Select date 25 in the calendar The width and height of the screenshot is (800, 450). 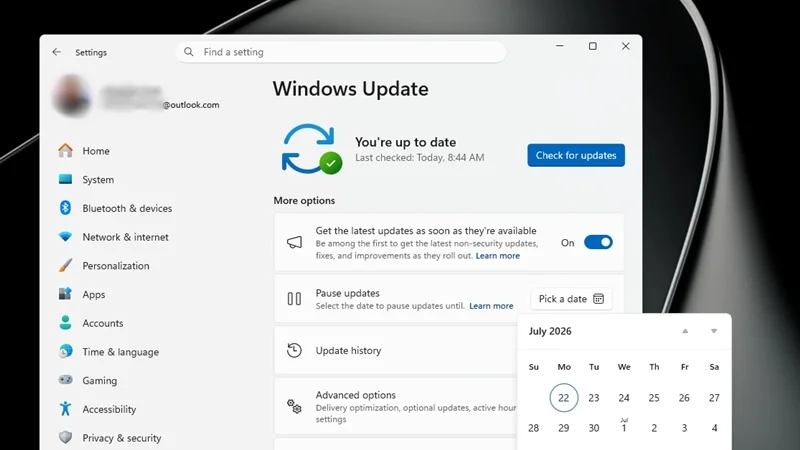click(x=654, y=397)
